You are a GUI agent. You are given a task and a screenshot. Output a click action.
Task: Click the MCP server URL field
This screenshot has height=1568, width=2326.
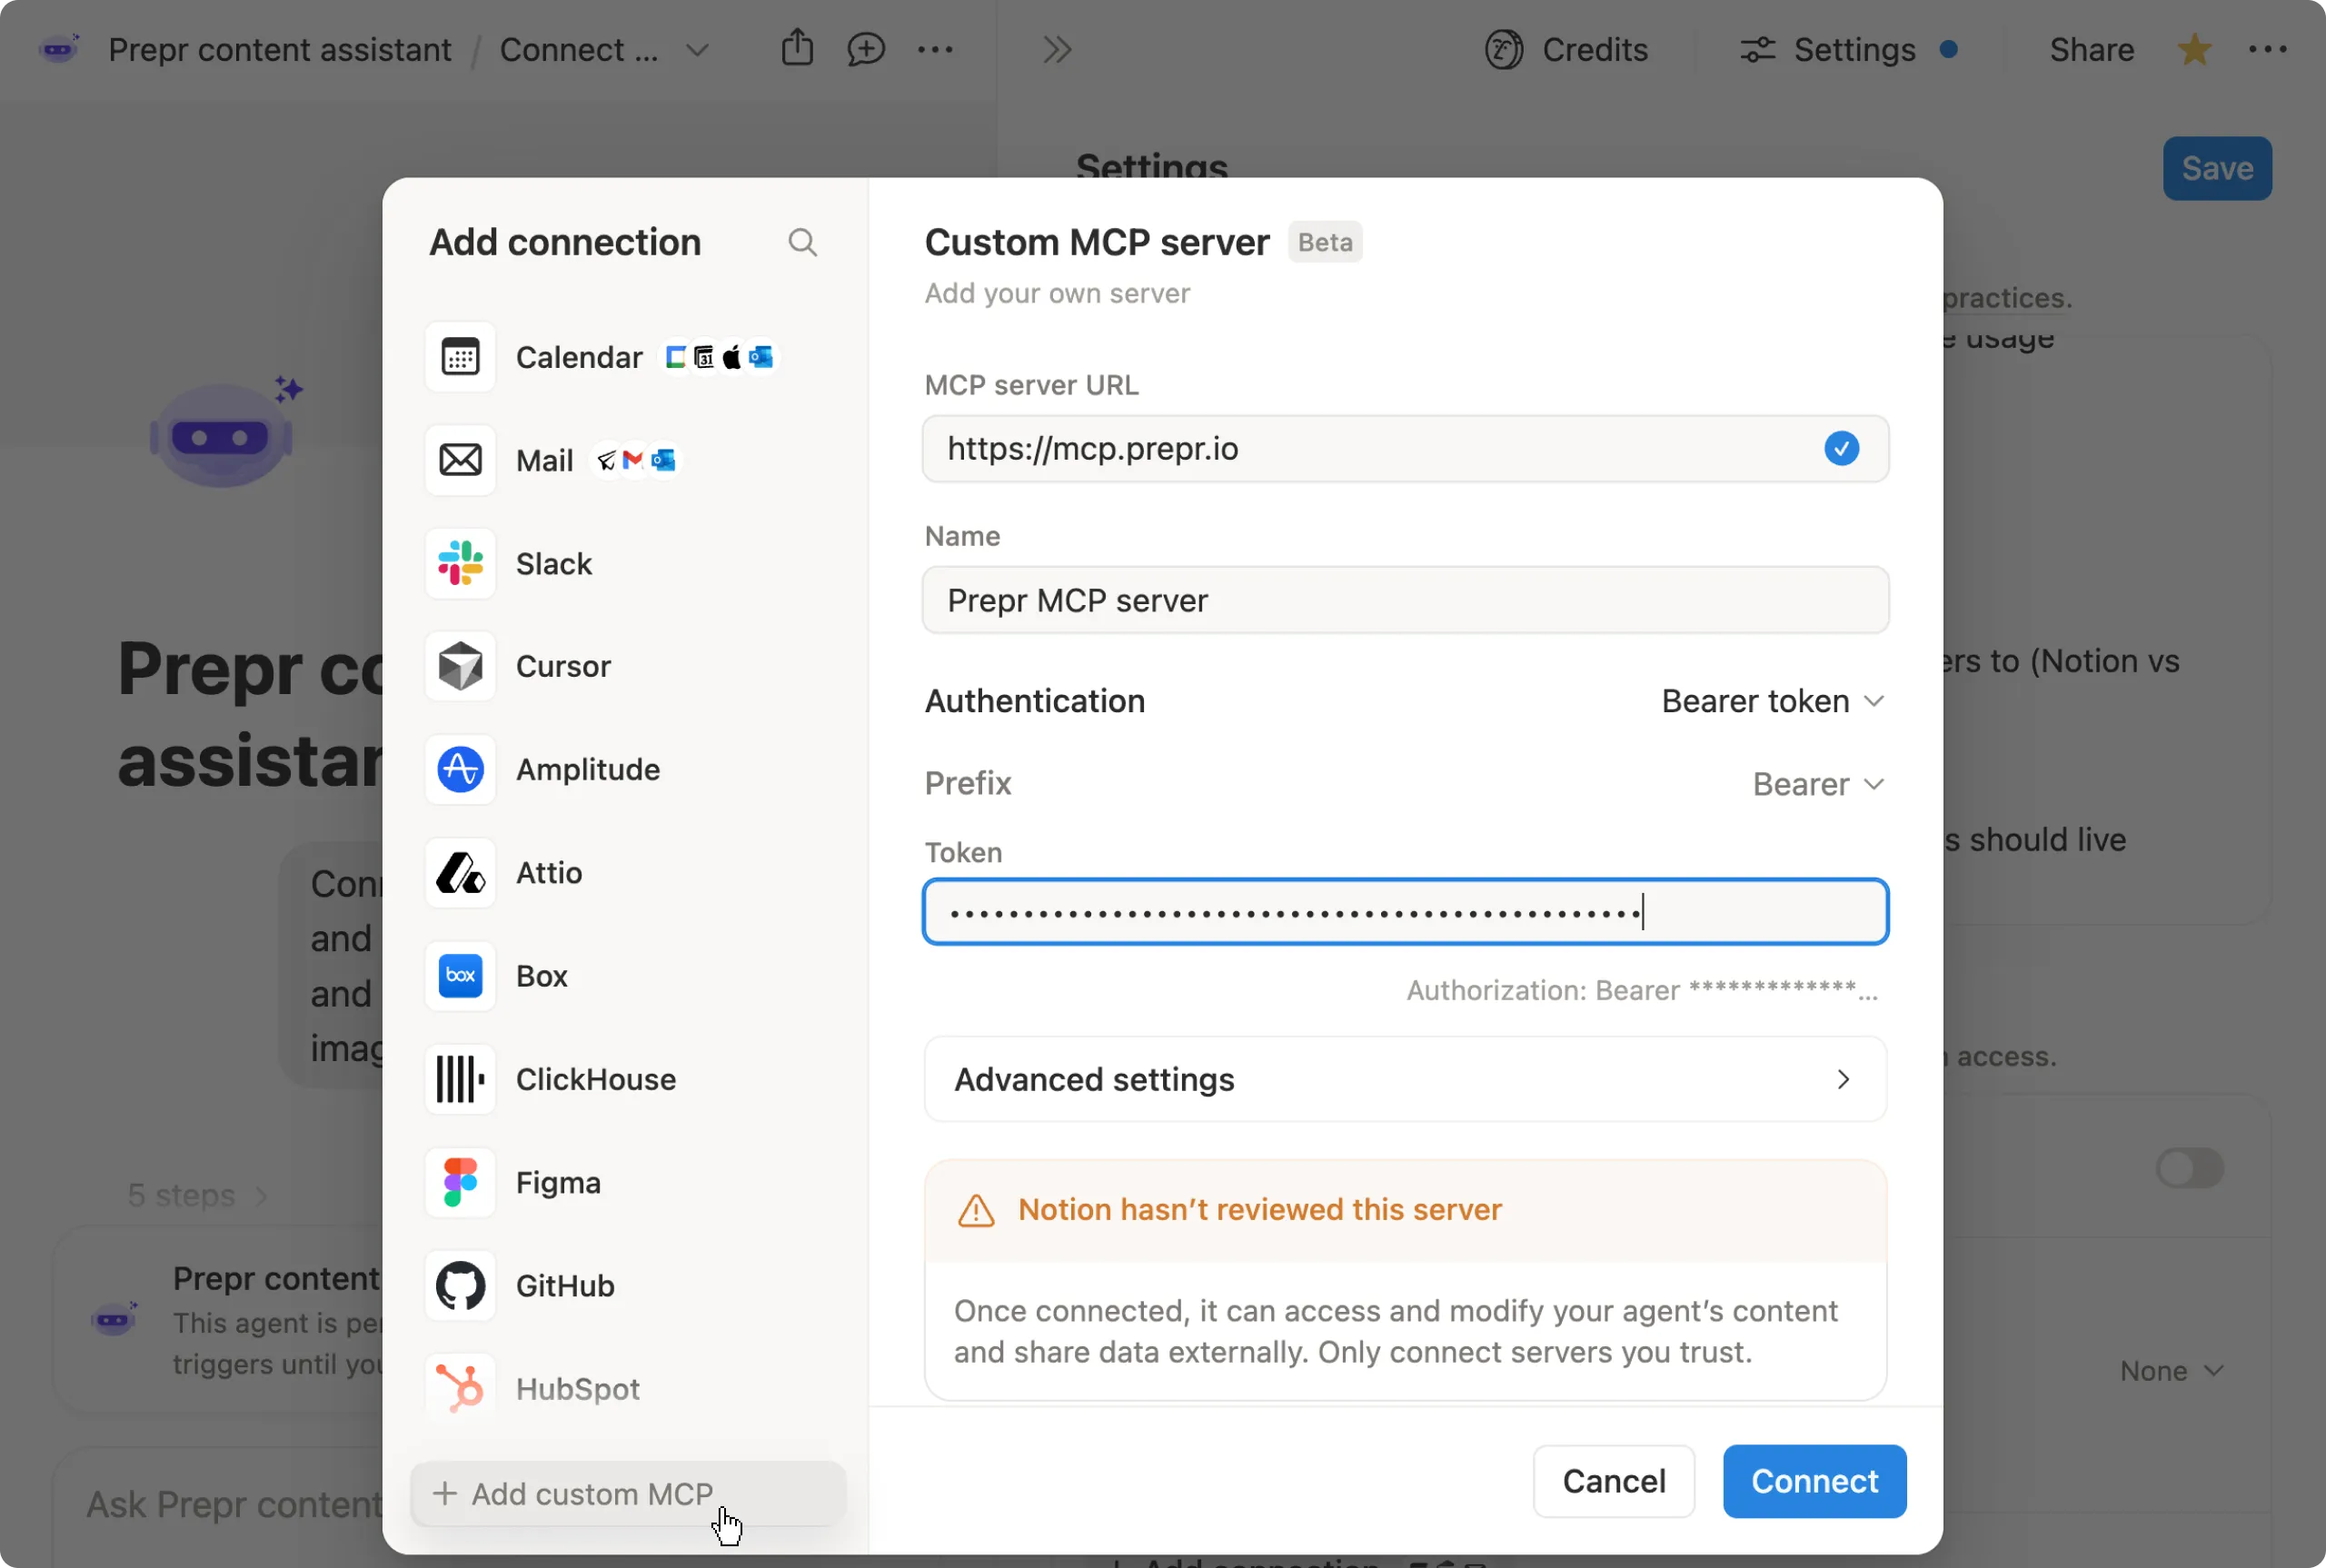[x=1405, y=449]
